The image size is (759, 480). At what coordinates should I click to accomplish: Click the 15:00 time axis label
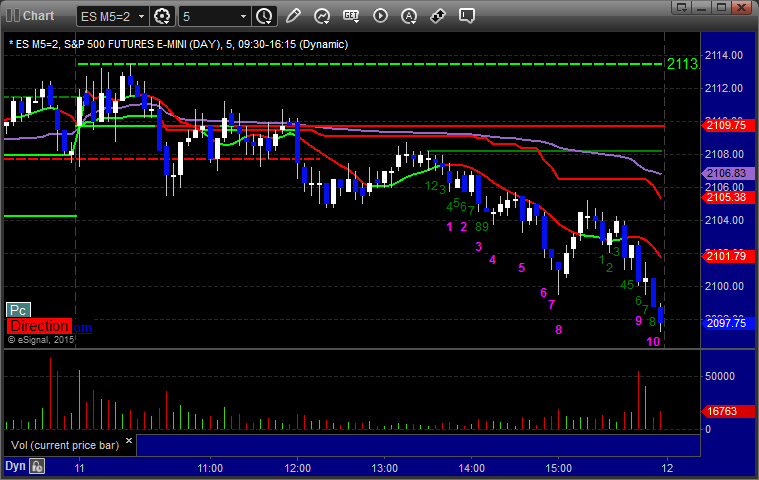(x=559, y=468)
